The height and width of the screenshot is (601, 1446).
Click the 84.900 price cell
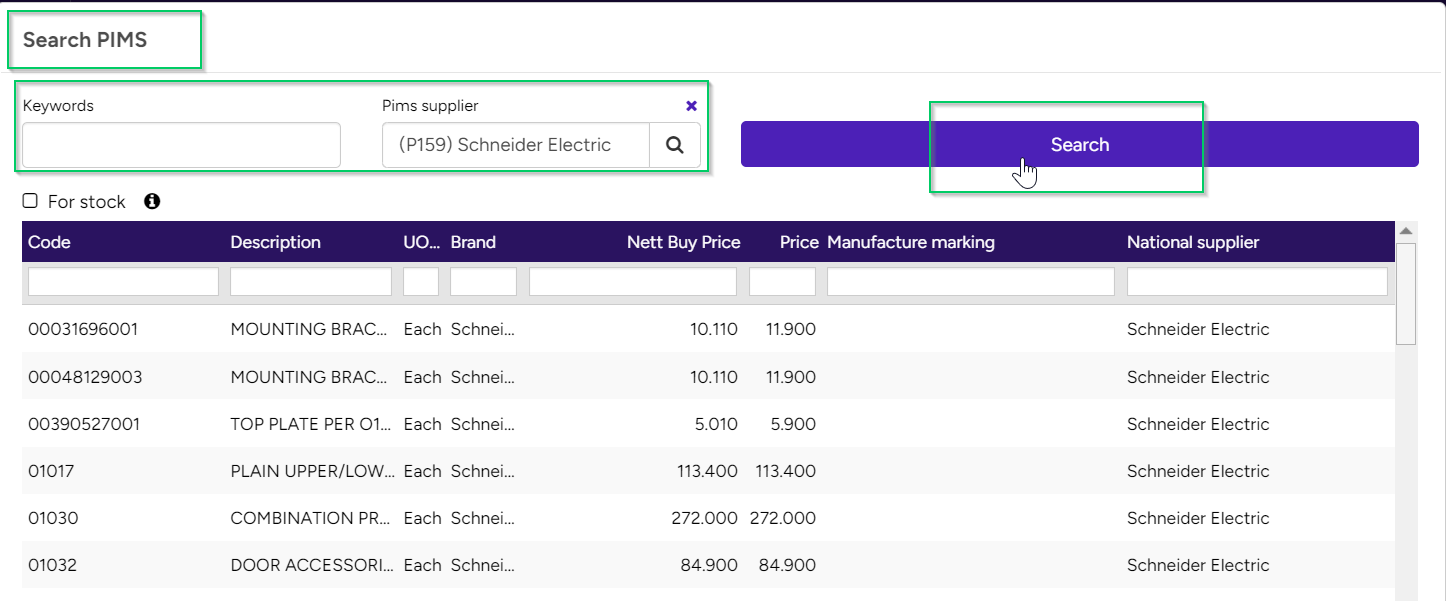coord(787,565)
